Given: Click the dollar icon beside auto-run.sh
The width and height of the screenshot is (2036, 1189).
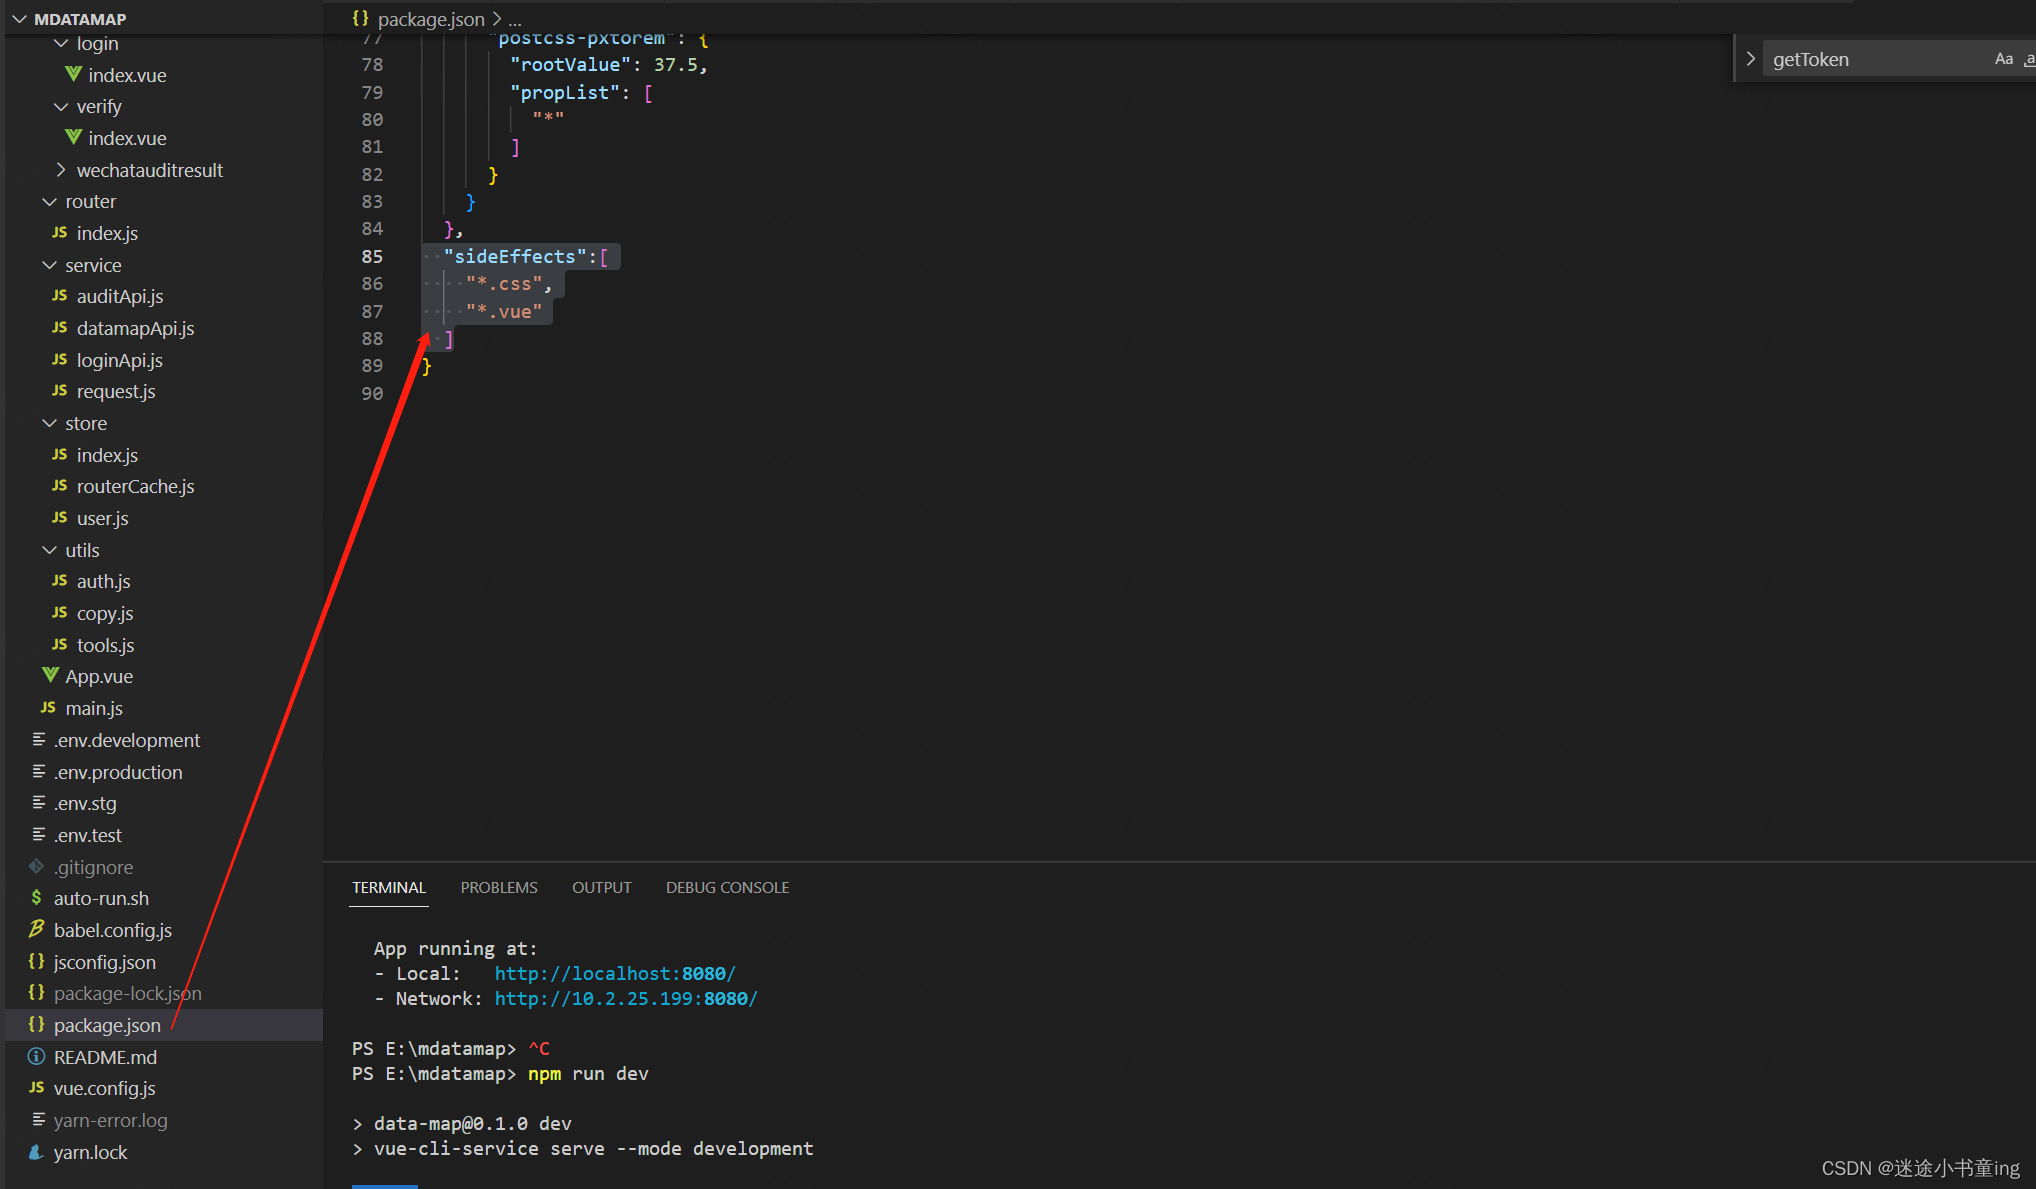Looking at the screenshot, I should coord(37,898).
